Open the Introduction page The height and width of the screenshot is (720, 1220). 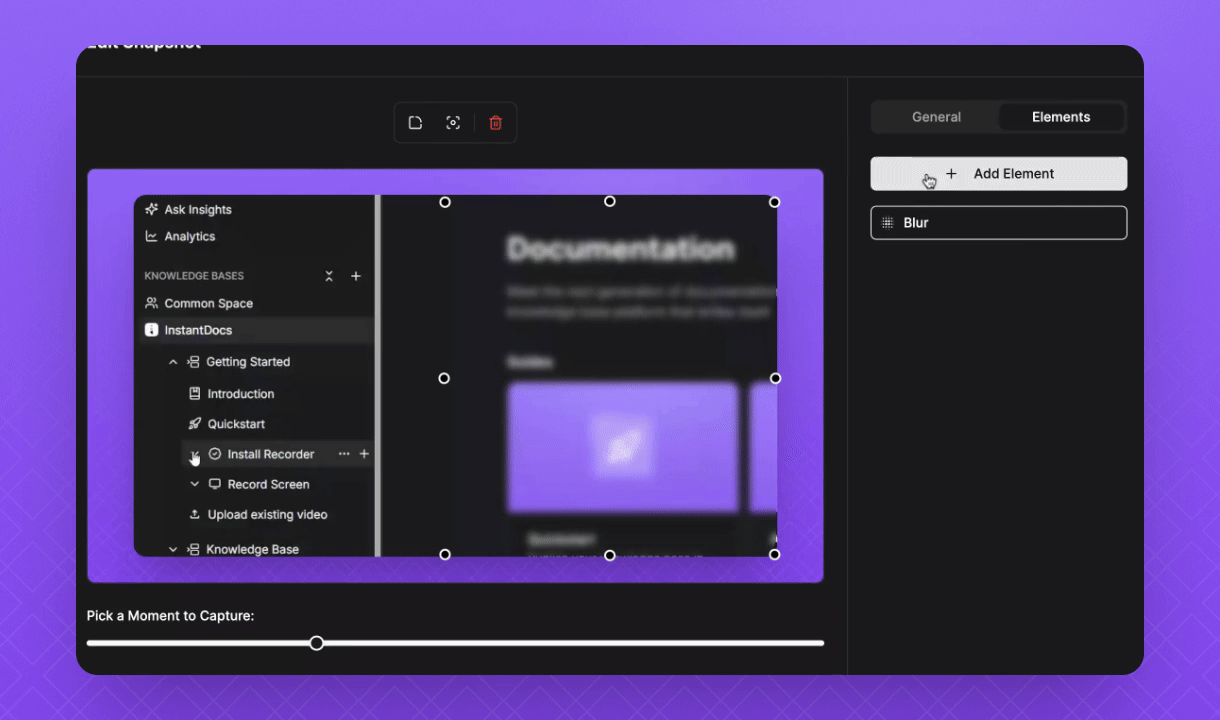(240, 394)
